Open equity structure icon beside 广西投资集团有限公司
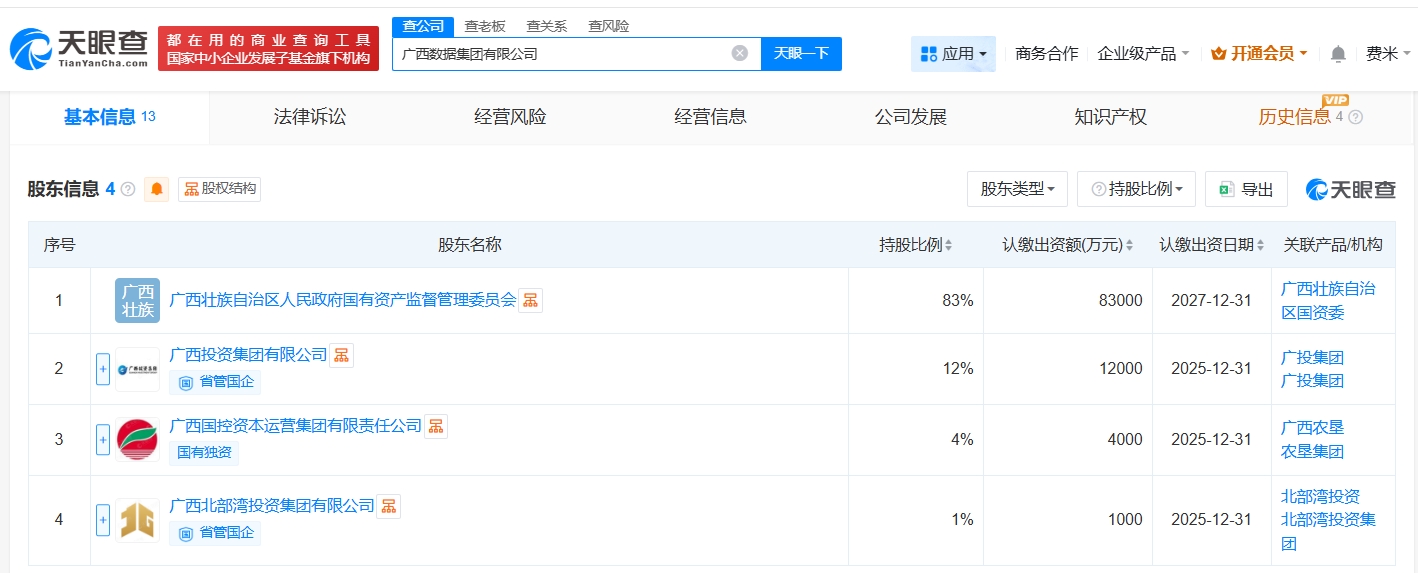 pyautogui.click(x=342, y=355)
